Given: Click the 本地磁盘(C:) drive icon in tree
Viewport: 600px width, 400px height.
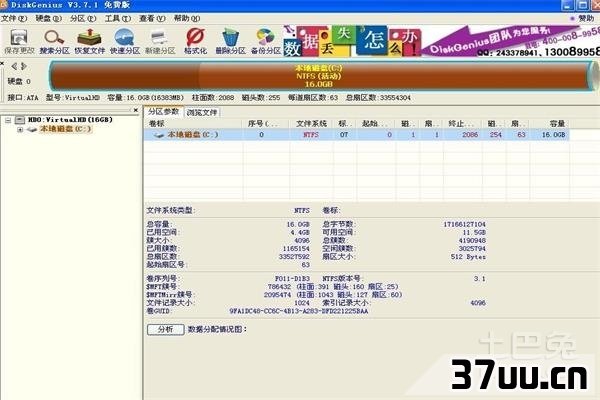Looking at the screenshot, I should (x=32, y=129).
